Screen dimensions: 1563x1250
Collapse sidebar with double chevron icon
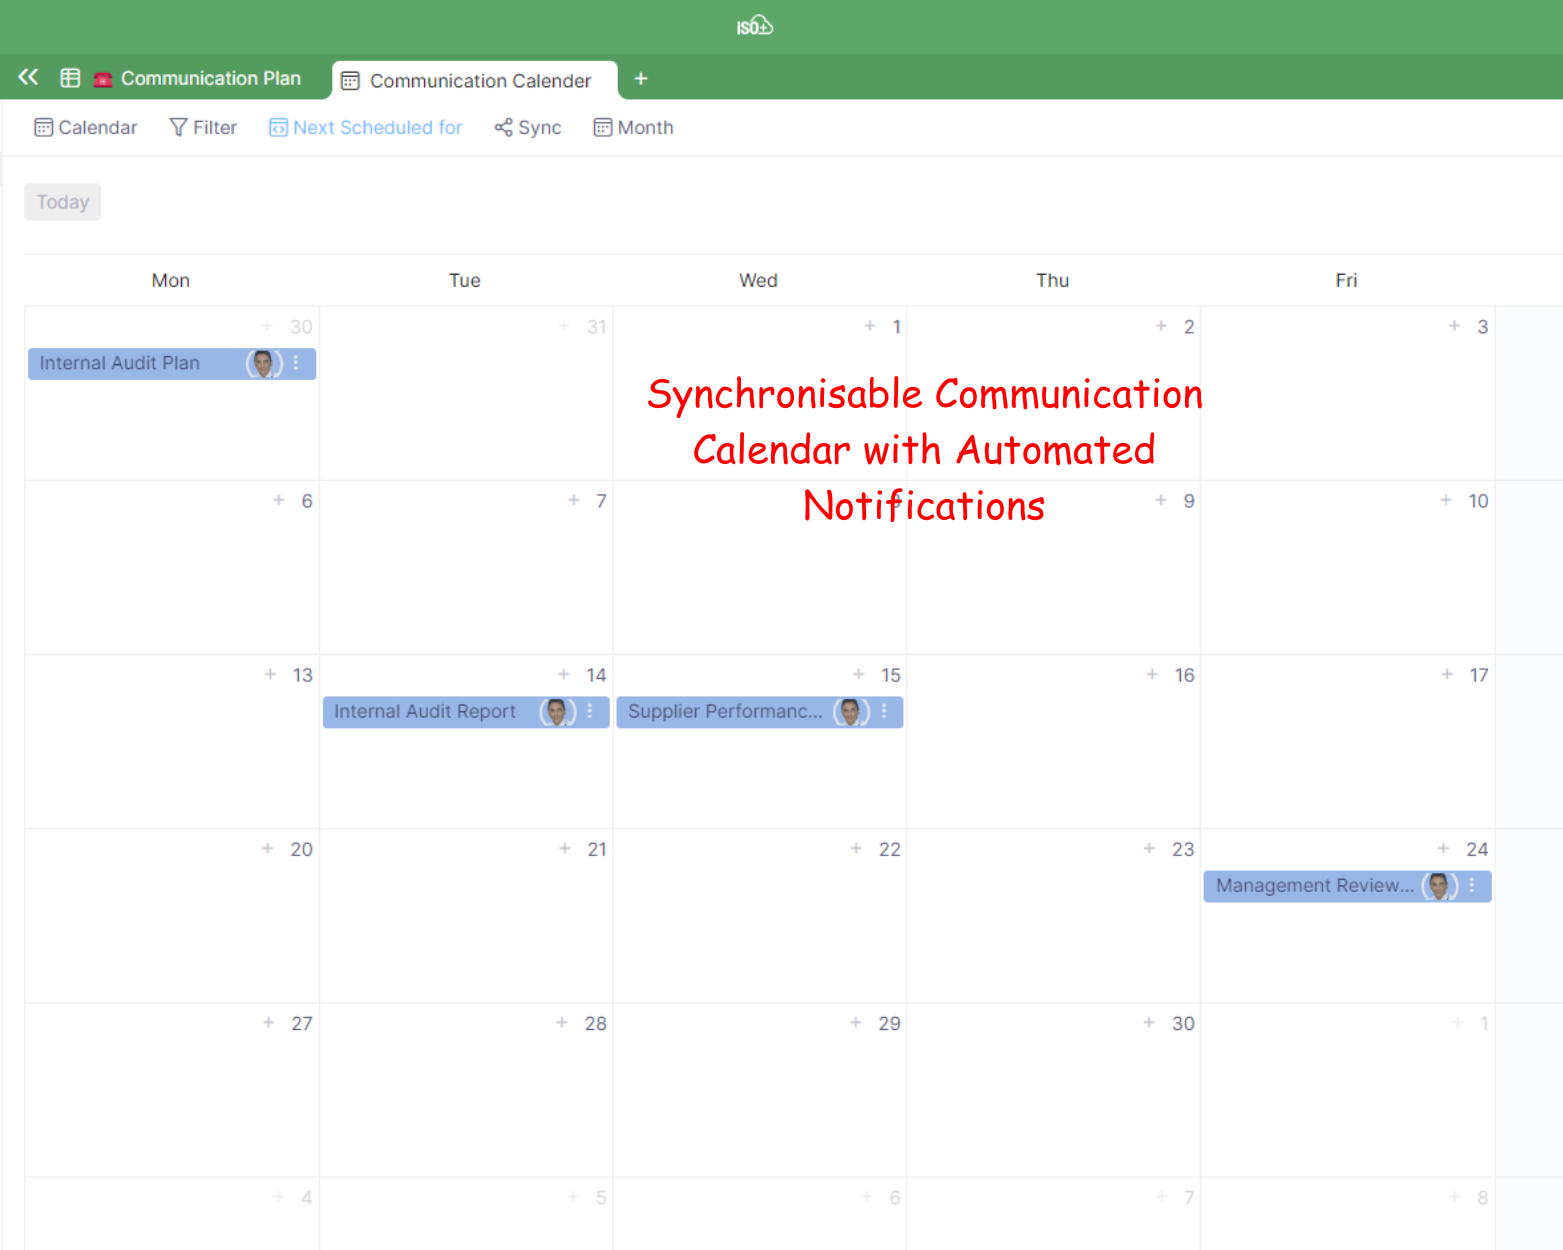28,77
